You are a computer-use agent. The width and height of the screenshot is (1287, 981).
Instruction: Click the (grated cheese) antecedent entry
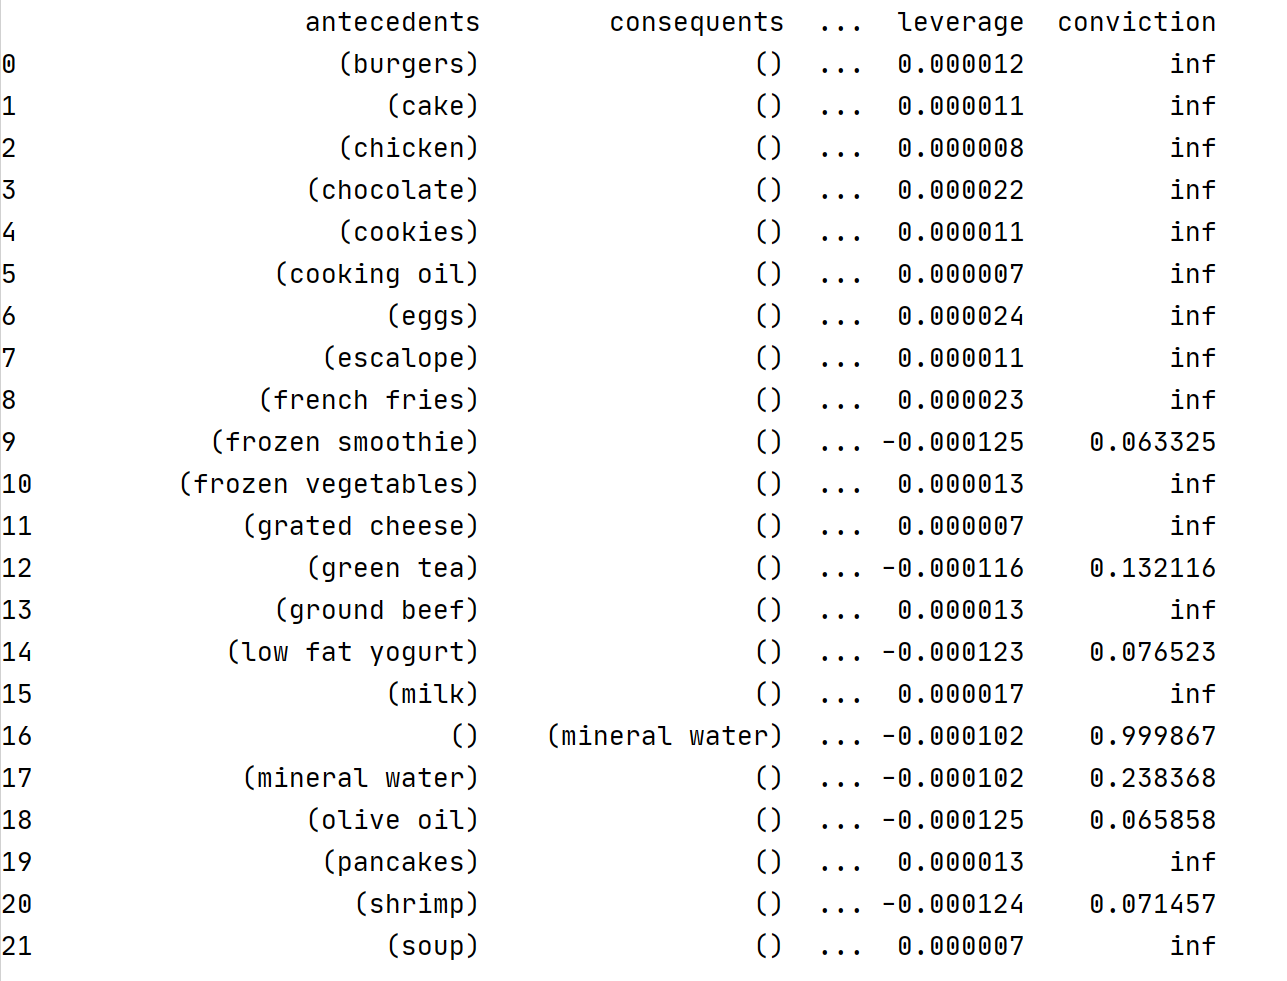[360, 526]
